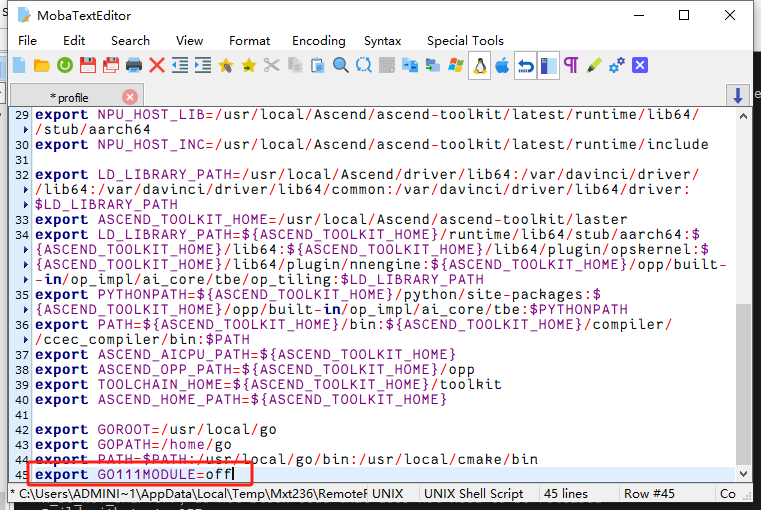Open the Special Tools menu

coord(465,41)
